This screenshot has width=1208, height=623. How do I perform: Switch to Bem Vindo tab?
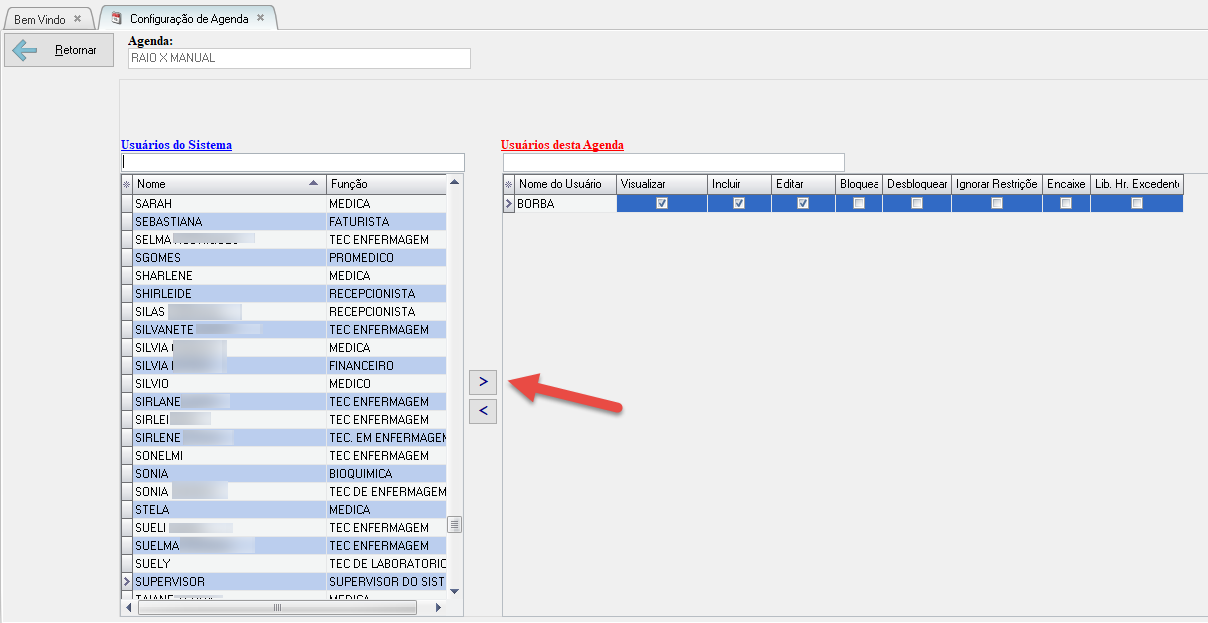coord(40,19)
